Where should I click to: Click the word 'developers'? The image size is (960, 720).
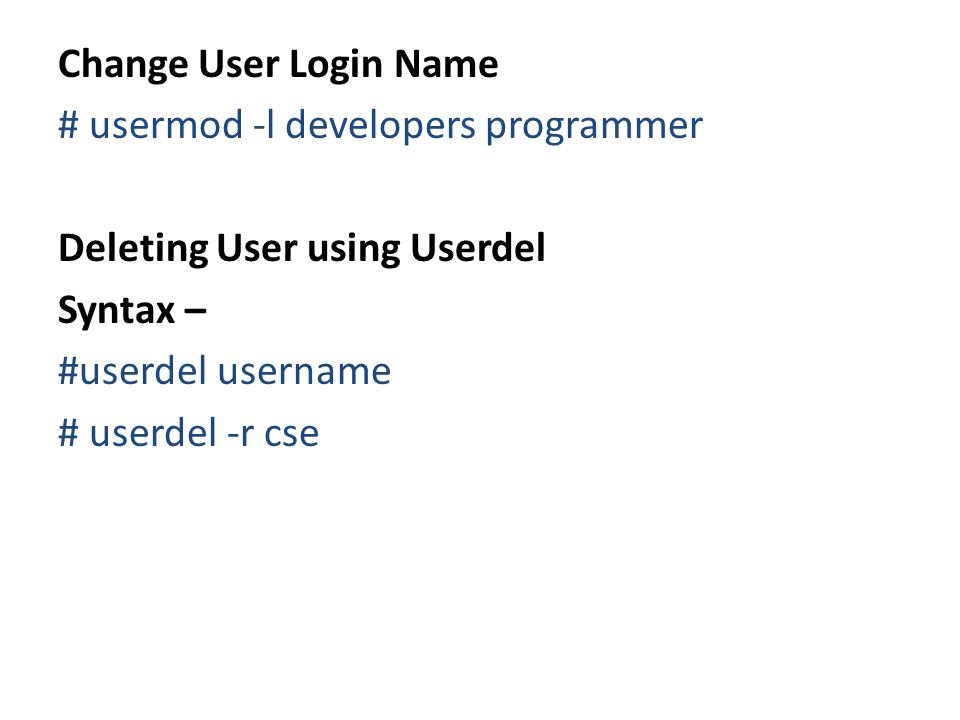point(380,127)
